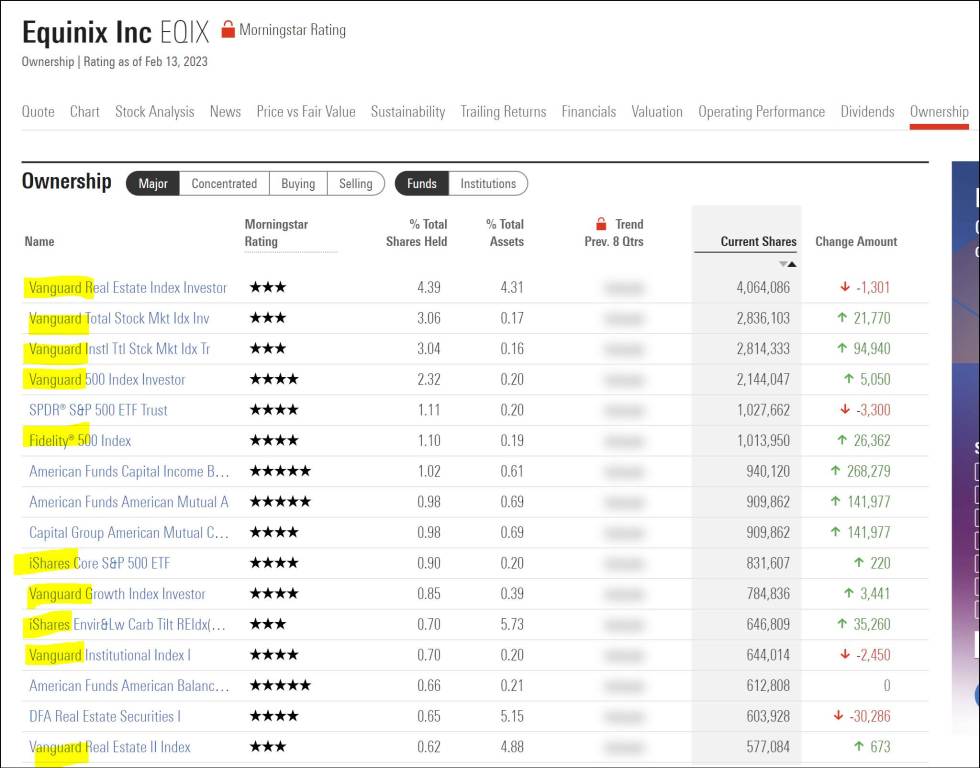Open the Sustainability tab

pyautogui.click(x=408, y=112)
